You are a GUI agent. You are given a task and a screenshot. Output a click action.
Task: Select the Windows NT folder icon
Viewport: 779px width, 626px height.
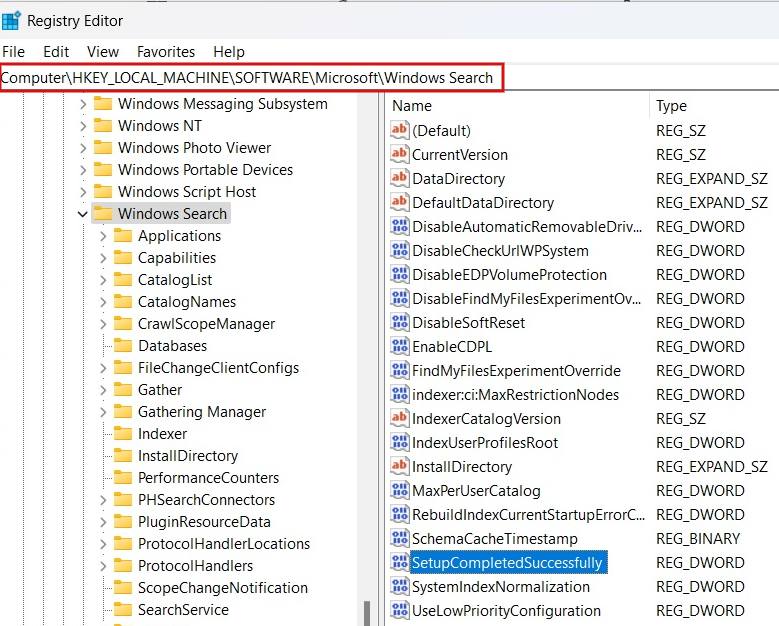point(103,125)
